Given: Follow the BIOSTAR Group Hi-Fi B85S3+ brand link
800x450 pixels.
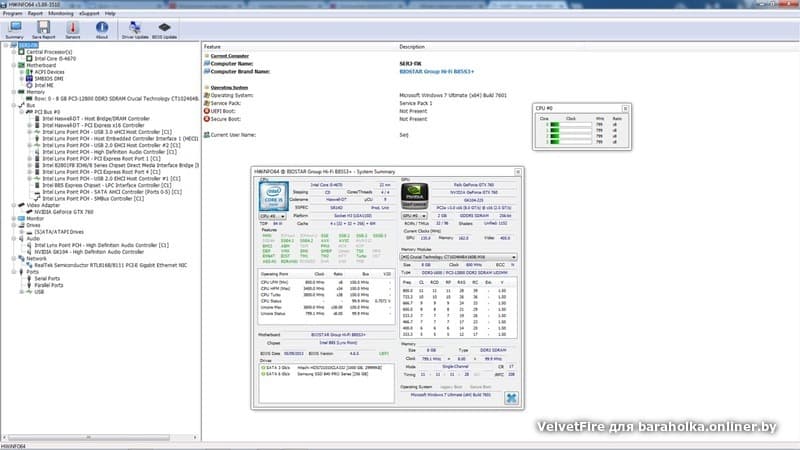Looking at the screenshot, I should (x=437, y=71).
